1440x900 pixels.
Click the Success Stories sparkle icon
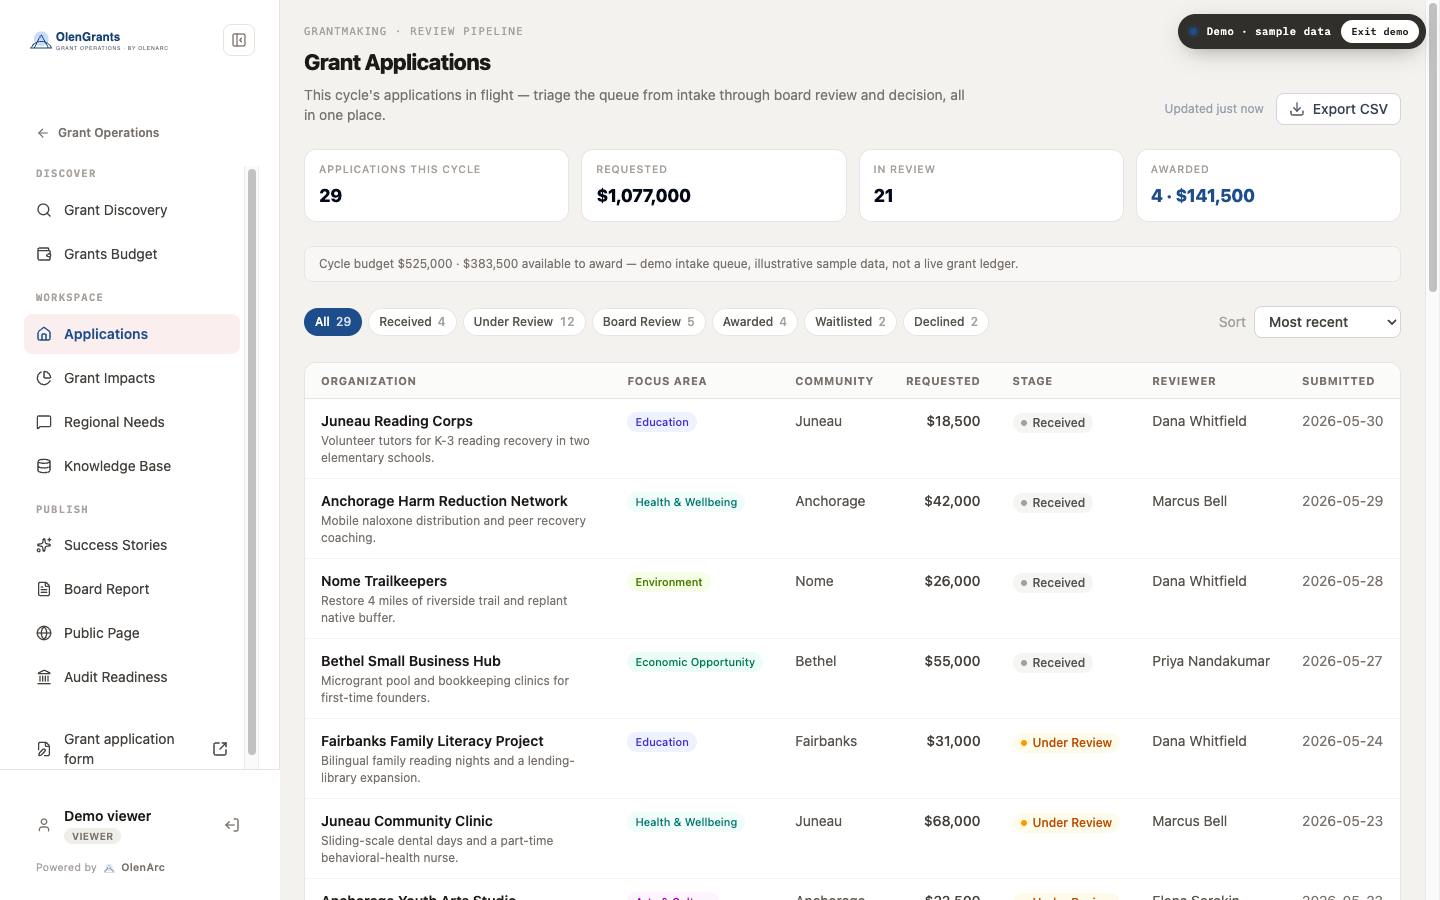(x=44, y=545)
